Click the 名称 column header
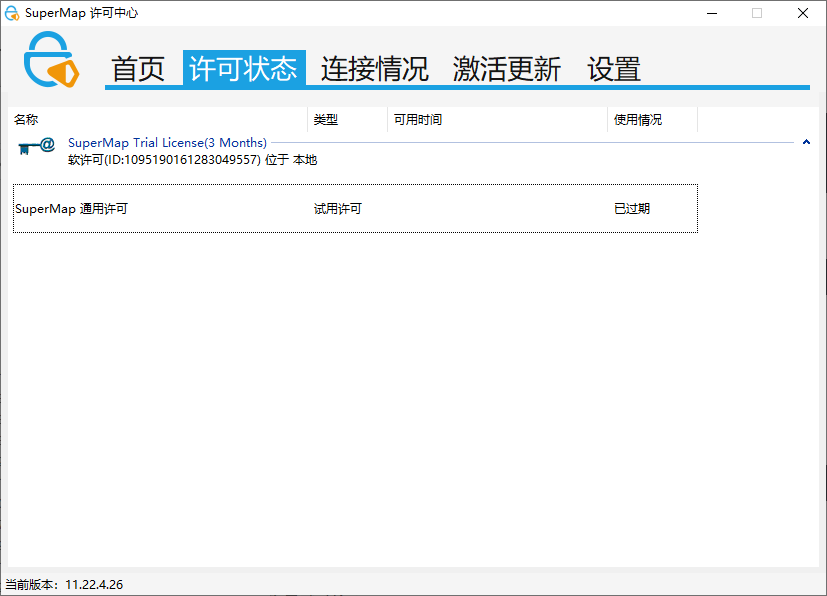 pyautogui.click(x=158, y=120)
